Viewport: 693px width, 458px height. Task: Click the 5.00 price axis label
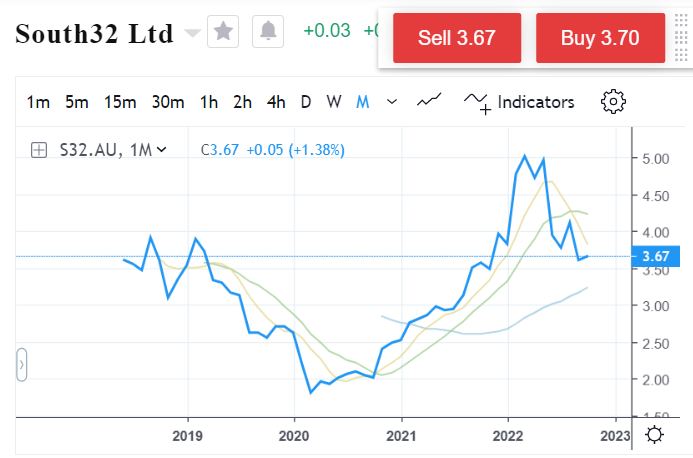pos(655,159)
